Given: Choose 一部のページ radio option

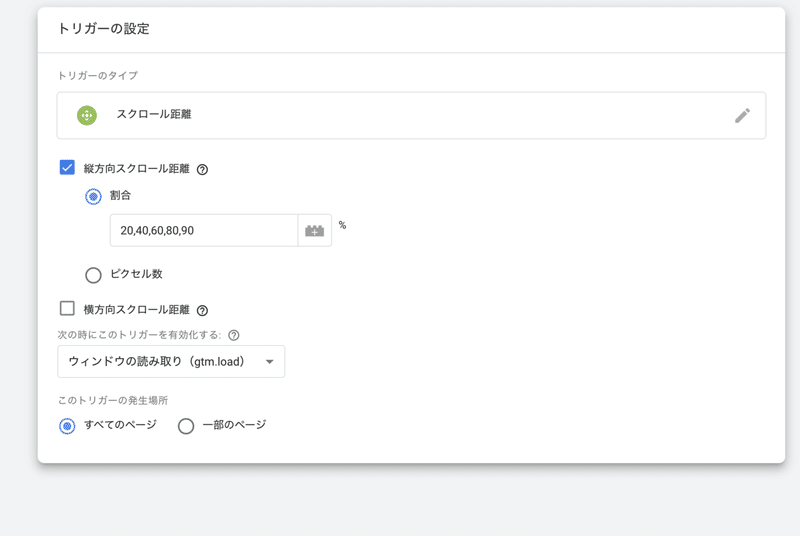Looking at the screenshot, I should point(186,426).
